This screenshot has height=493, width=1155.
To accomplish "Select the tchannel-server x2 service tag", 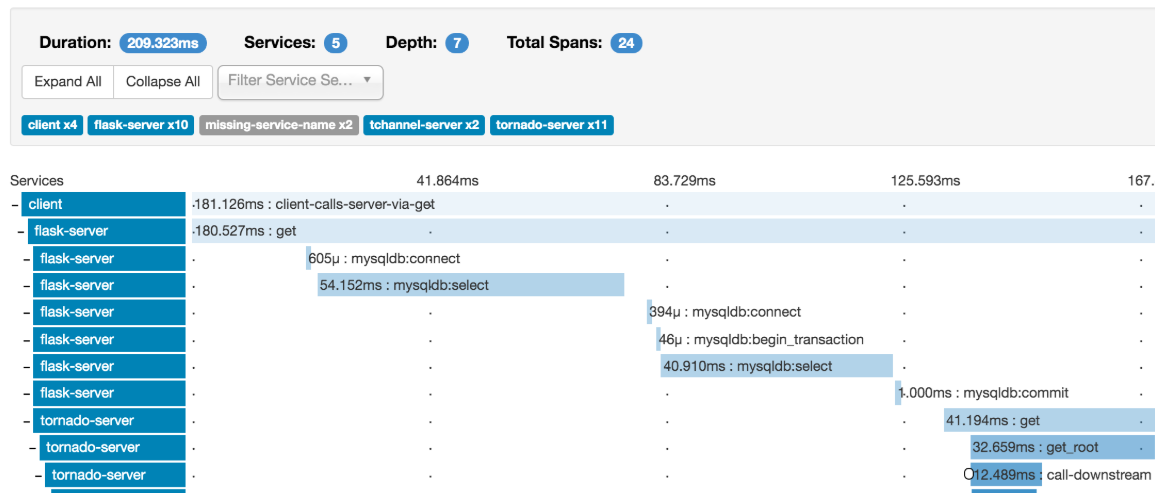I will (x=424, y=125).
